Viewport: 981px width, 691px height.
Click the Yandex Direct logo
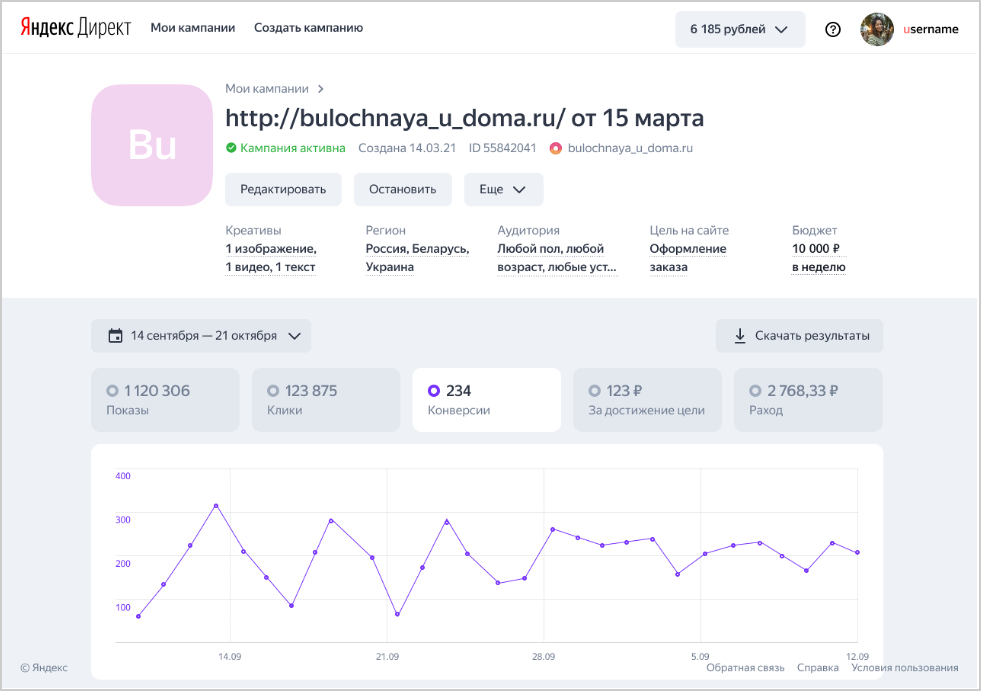76,28
